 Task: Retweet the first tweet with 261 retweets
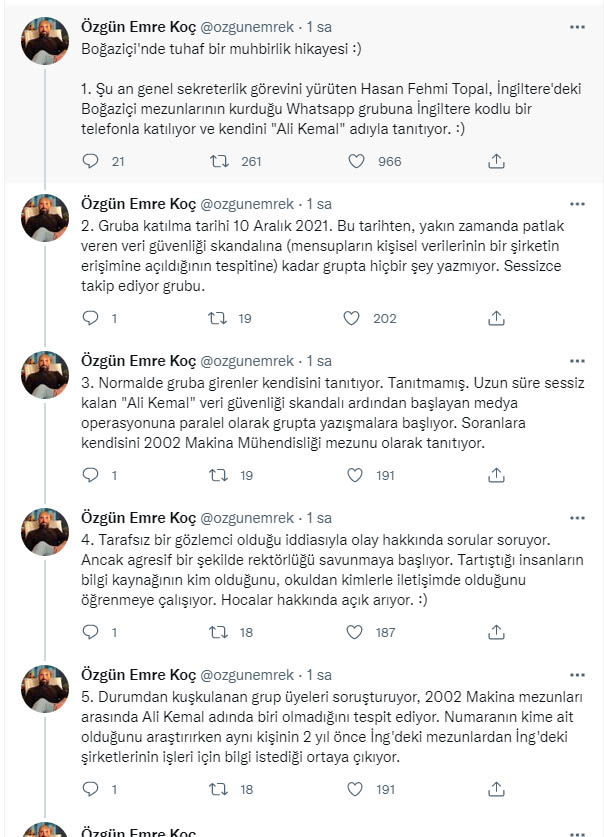pyautogui.click(x=219, y=161)
